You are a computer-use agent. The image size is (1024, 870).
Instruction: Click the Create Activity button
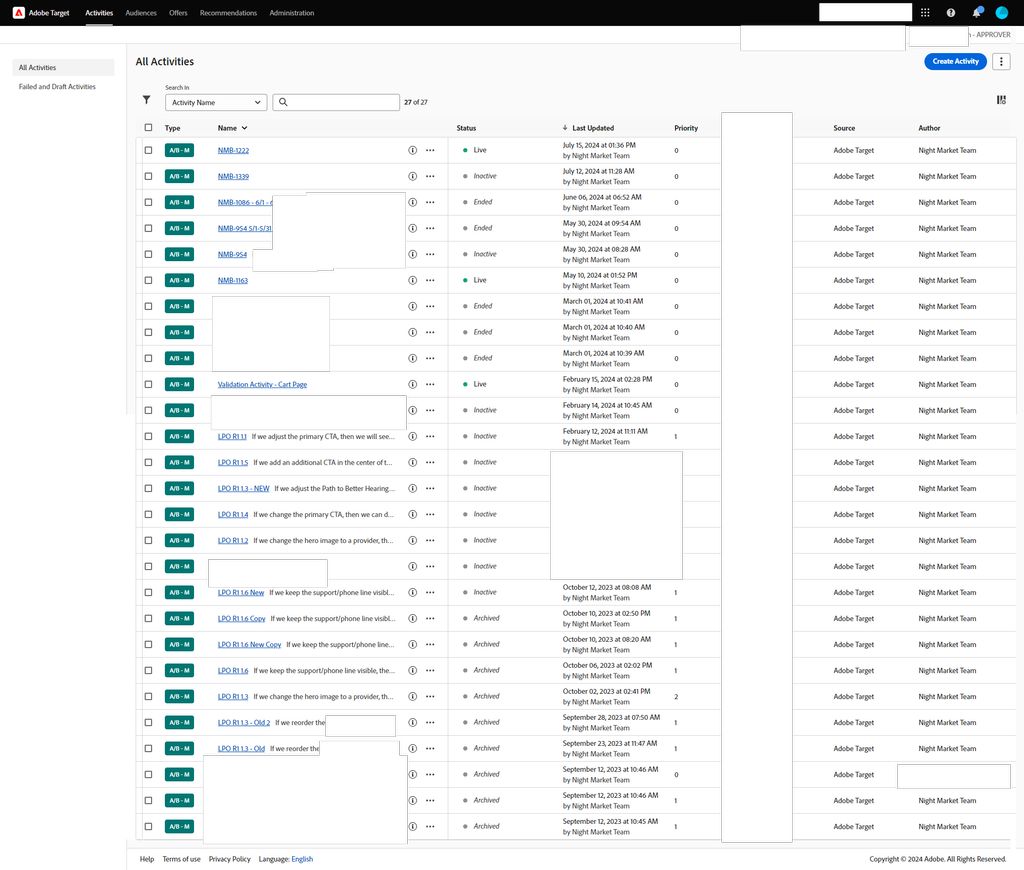[955, 62]
